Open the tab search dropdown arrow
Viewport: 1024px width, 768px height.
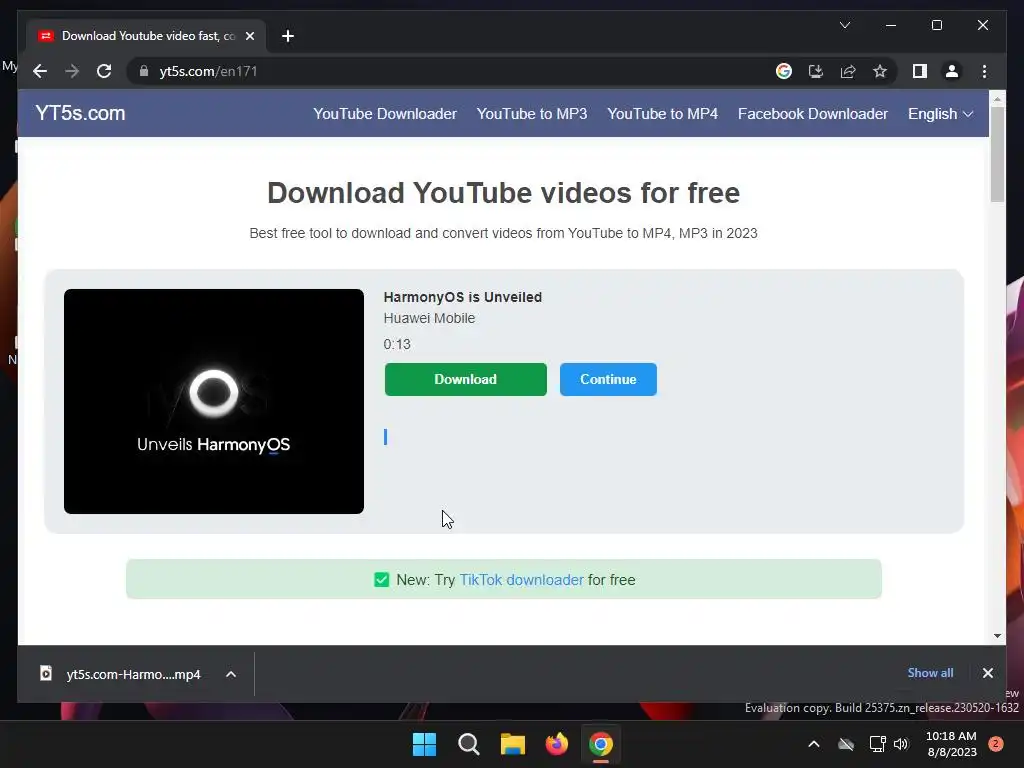844,25
